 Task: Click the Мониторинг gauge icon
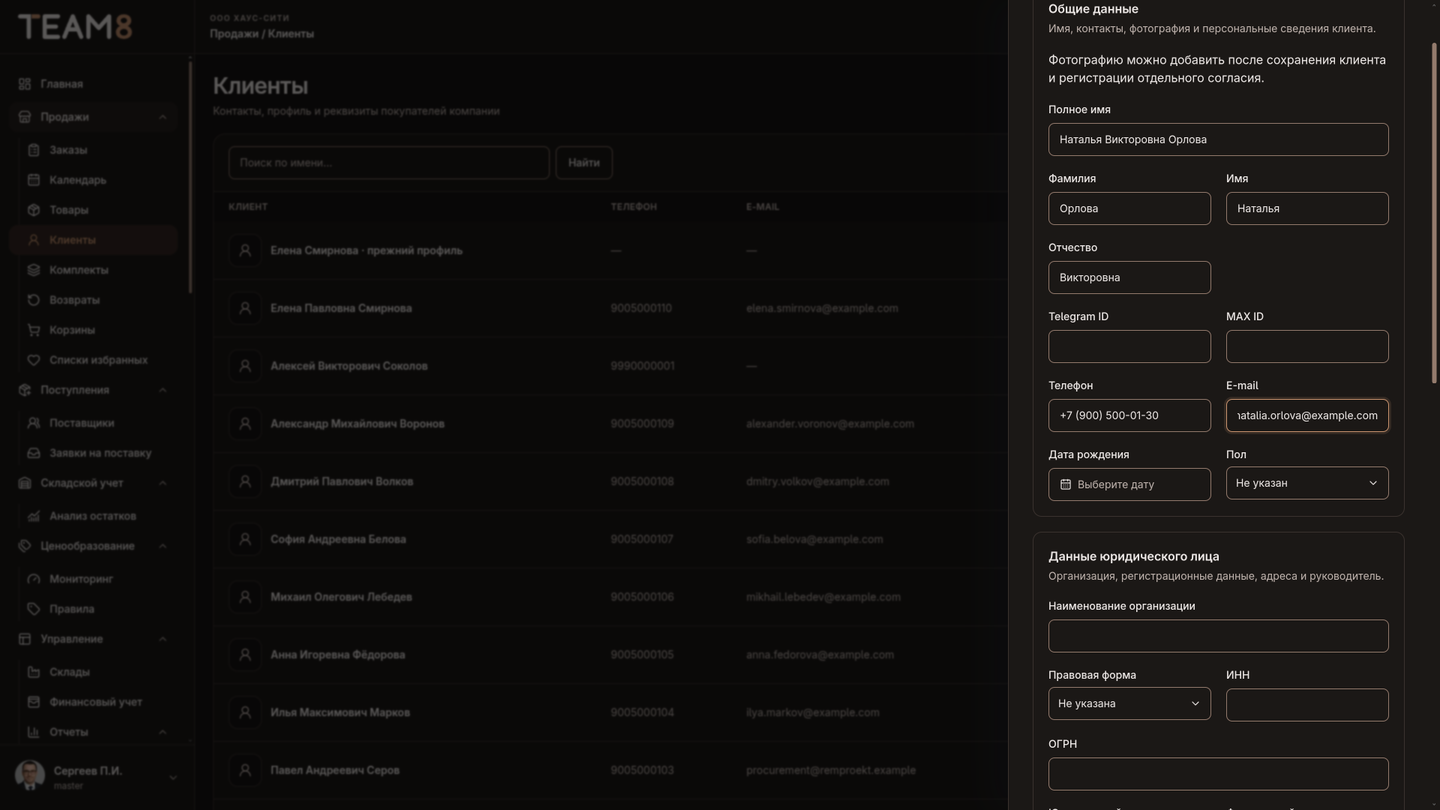(33, 579)
